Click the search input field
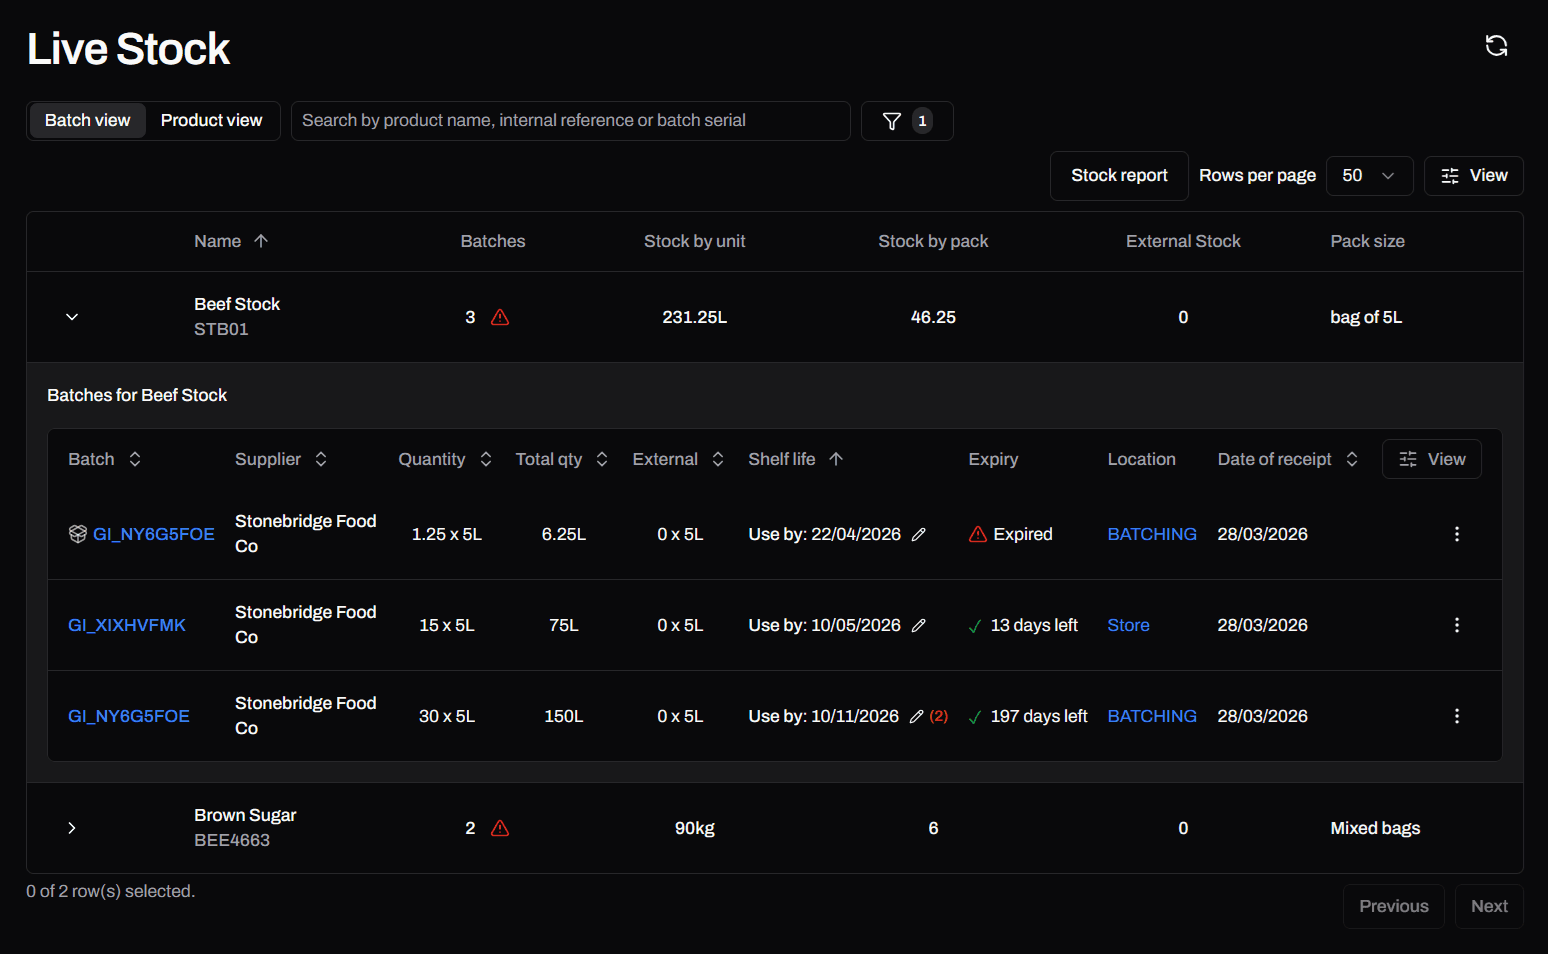1548x954 pixels. 570,120
